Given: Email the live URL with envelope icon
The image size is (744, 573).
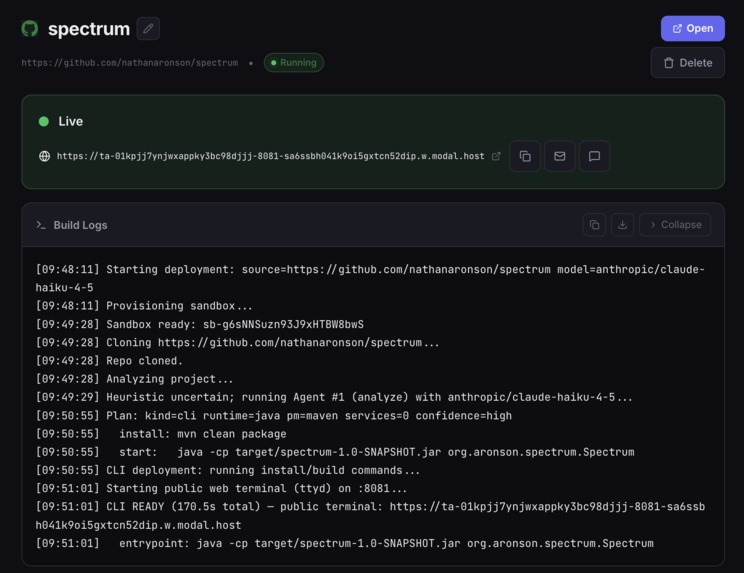Looking at the screenshot, I should [x=559, y=156].
